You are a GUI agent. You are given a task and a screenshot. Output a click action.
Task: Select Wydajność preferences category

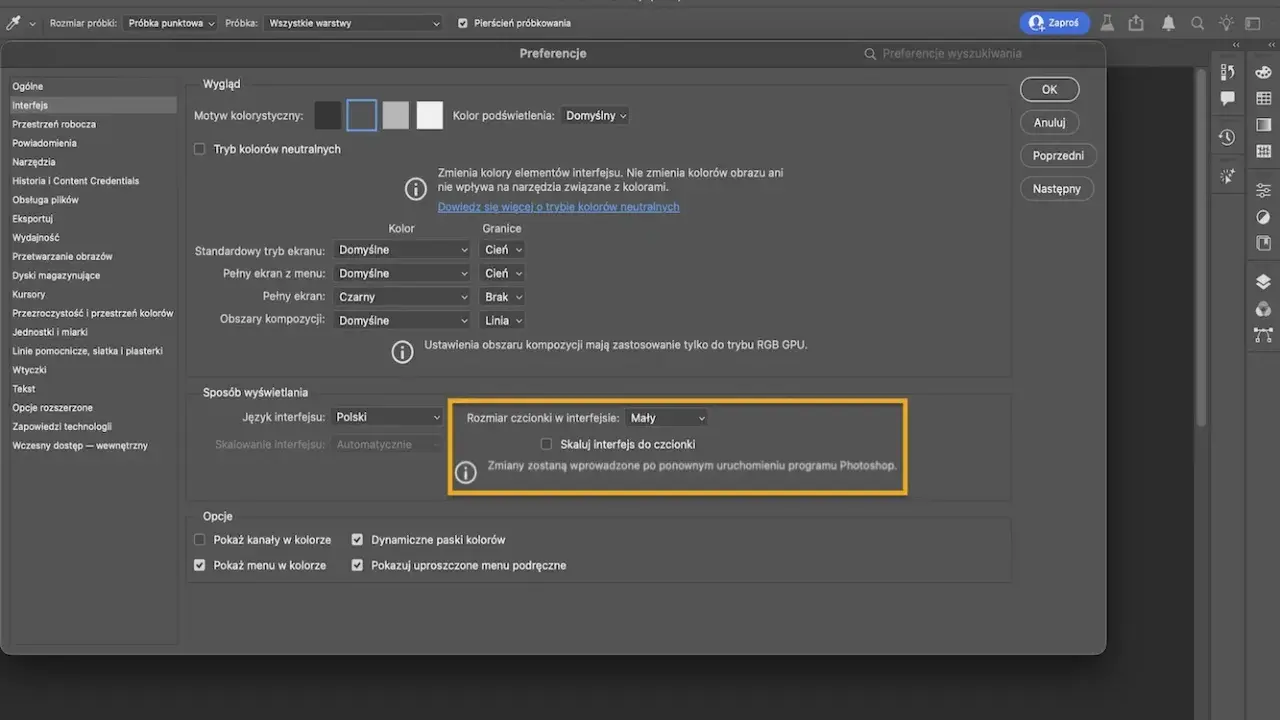pyautogui.click(x=36, y=238)
